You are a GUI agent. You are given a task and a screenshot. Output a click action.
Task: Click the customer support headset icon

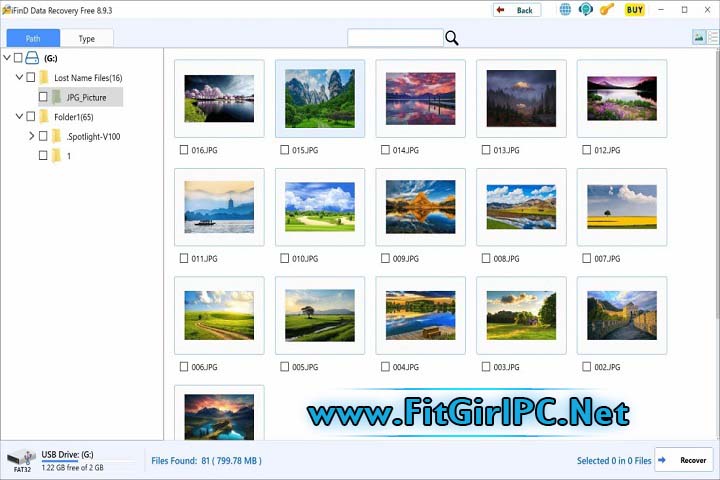[586, 10]
